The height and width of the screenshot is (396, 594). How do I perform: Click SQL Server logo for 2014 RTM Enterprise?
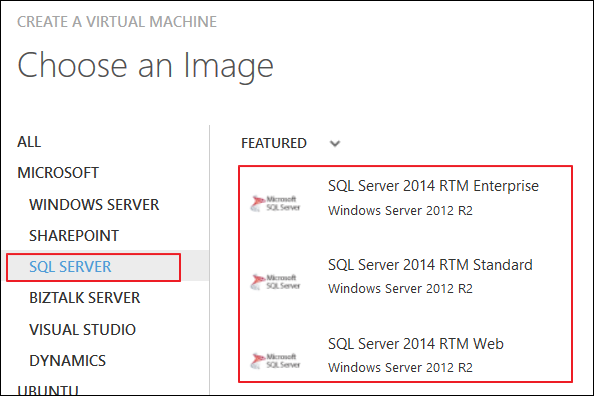coord(275,203)
